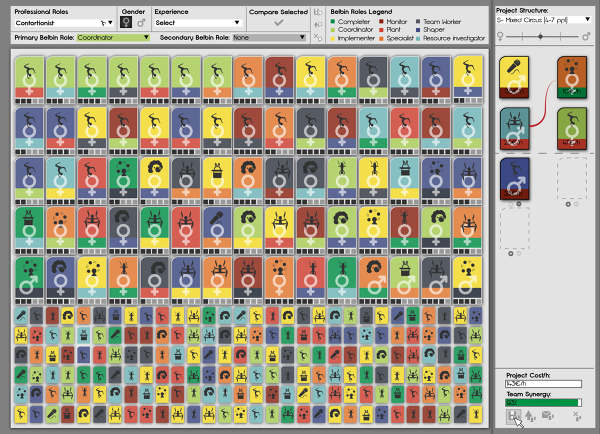Click the Team Worker entry in Belbin legend

coord(439,22)
